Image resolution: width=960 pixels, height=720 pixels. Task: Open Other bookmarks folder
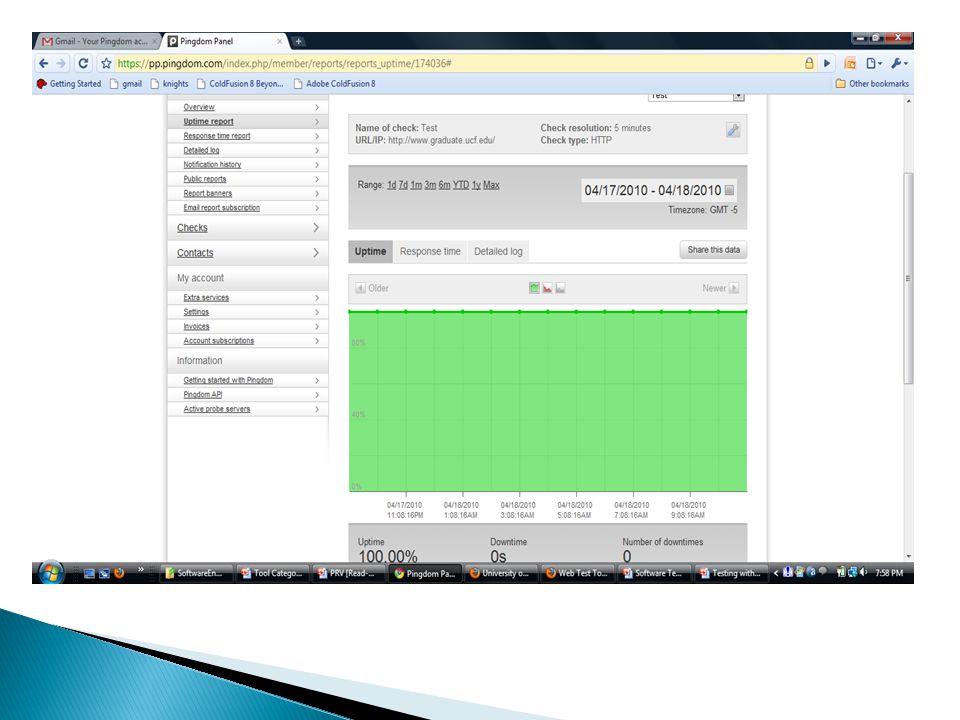pyautogui.click(x=872, y=84)
